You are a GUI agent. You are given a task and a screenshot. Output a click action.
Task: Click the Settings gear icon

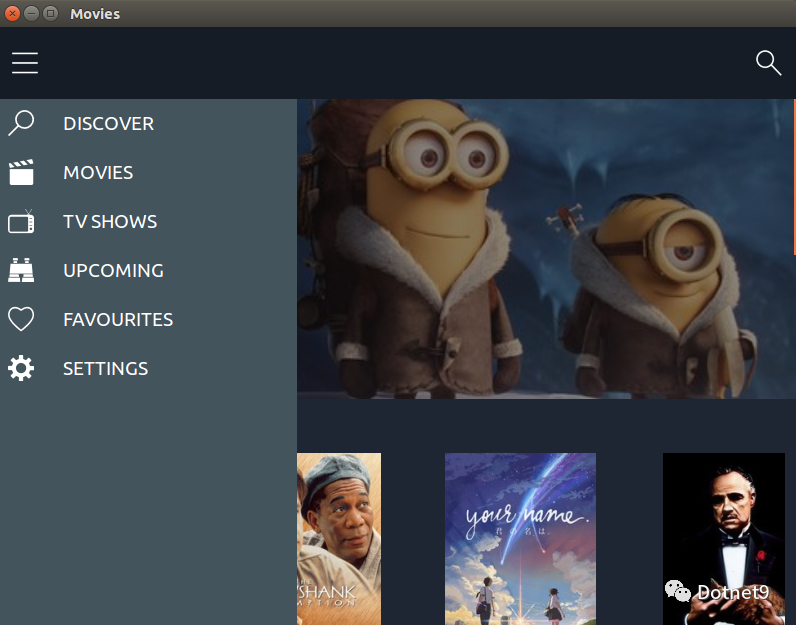click(x=21, y=368)
